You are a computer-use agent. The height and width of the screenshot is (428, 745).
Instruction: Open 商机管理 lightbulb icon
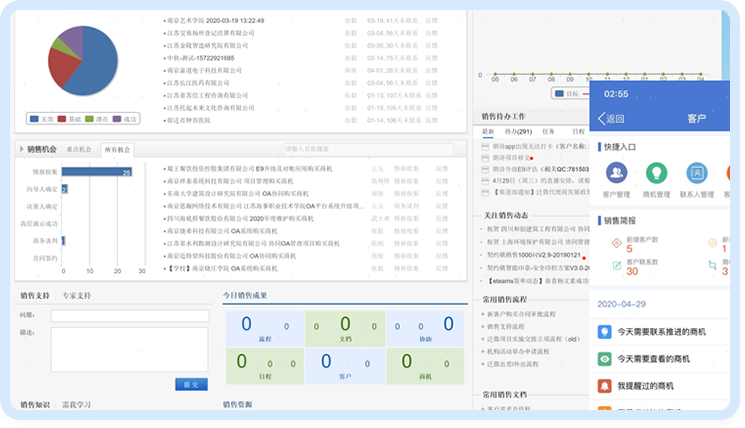pyautogui.click(x=657, y=172)
